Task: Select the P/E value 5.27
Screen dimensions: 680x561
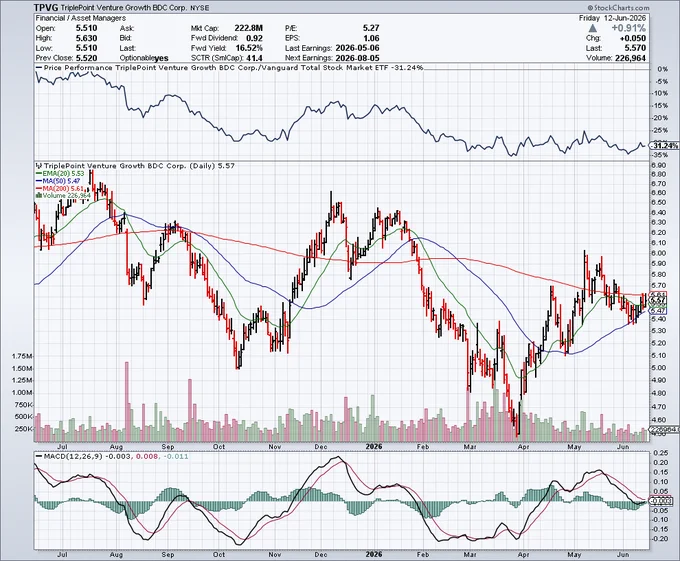Action: [371, 28]
